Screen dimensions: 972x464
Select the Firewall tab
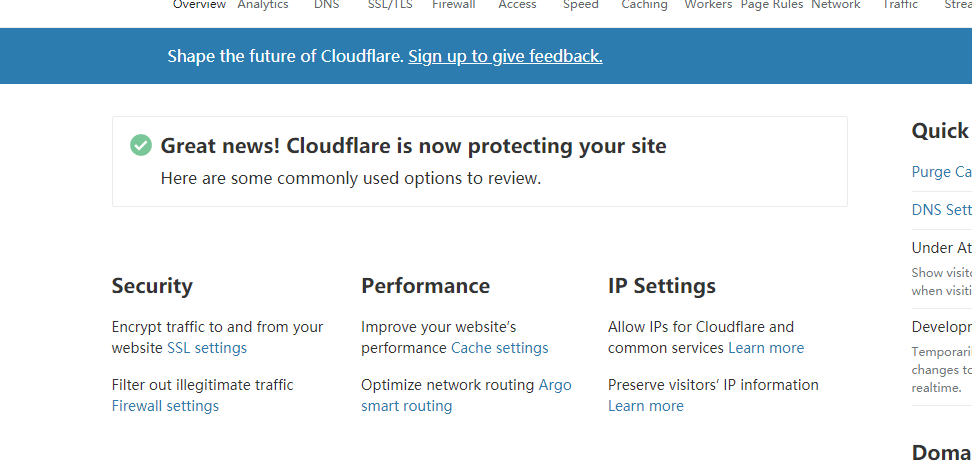click(454, 5)
